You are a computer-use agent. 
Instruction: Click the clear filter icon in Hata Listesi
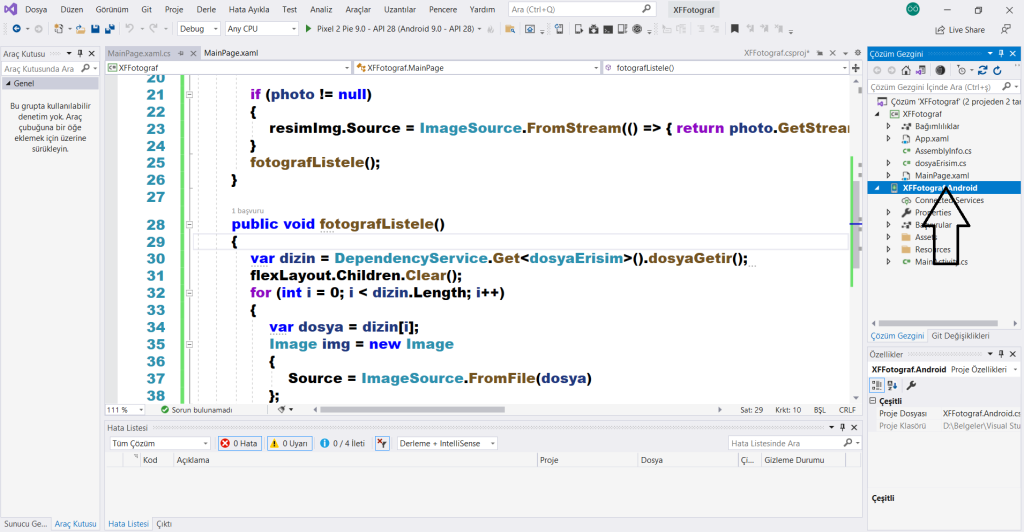[x=381, y=443]
